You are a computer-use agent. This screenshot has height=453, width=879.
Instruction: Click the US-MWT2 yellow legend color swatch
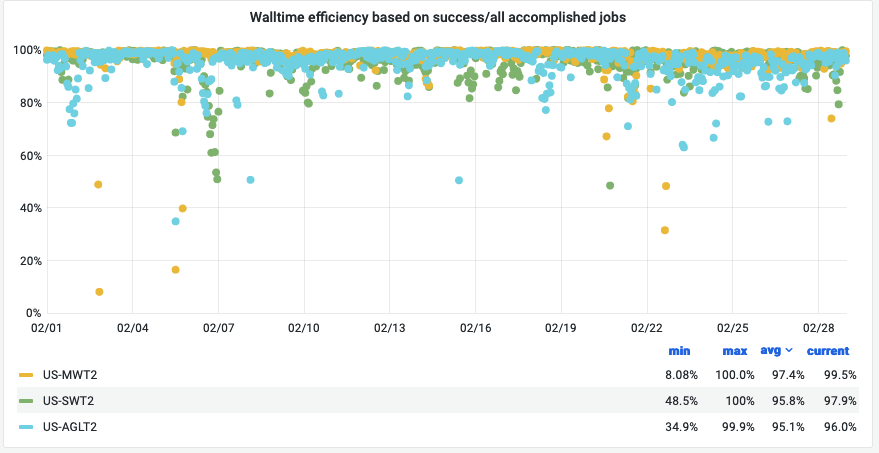pyautogui.click(x=27, y=375)
